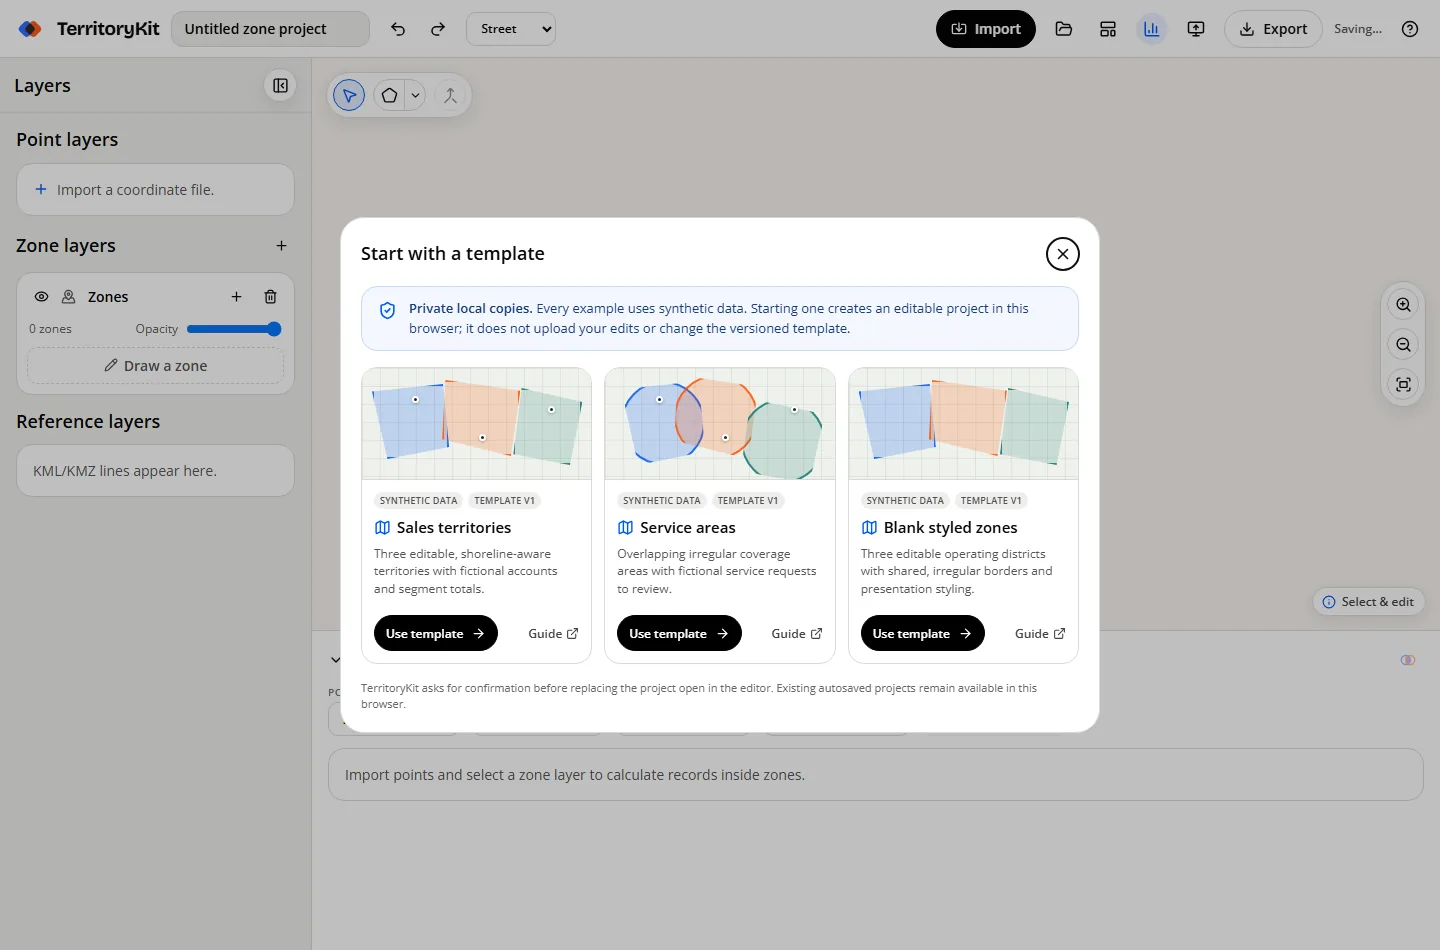Viewport: 1440px width, 950px height.
Task: Open the Sales territories Guide link
Action: tap(553, 634)
